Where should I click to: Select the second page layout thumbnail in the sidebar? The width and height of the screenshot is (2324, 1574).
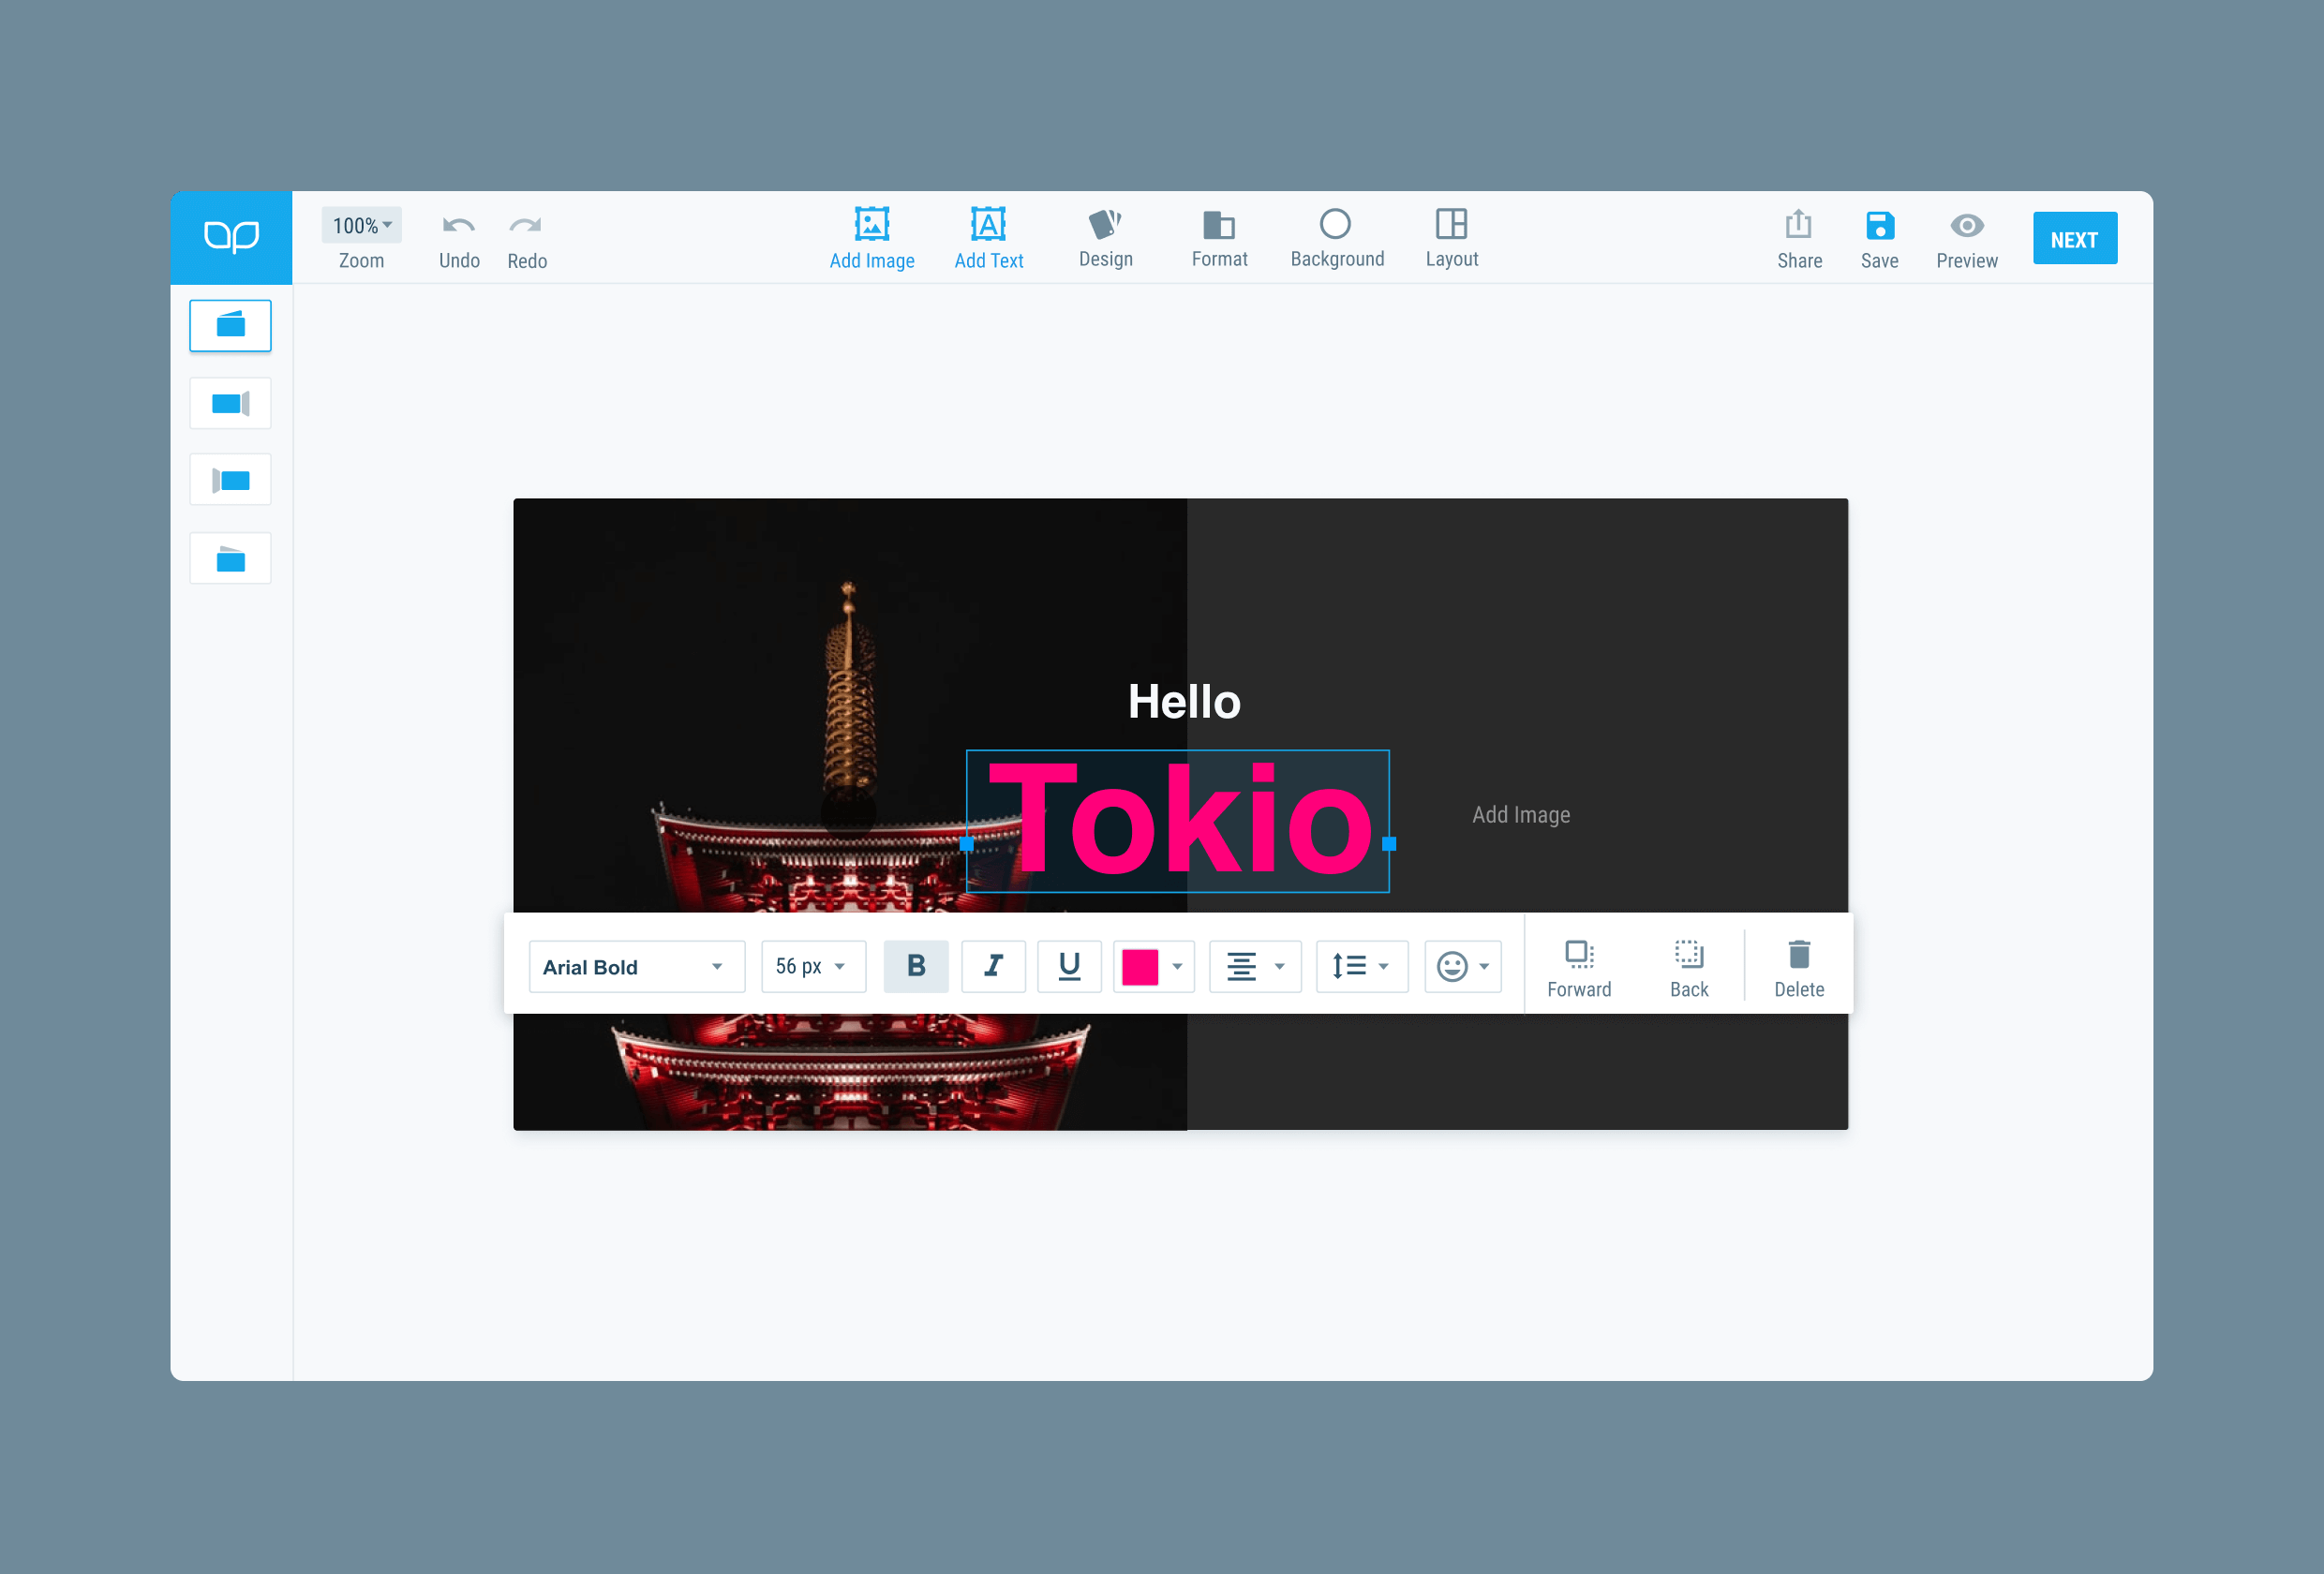pos(230,403)
